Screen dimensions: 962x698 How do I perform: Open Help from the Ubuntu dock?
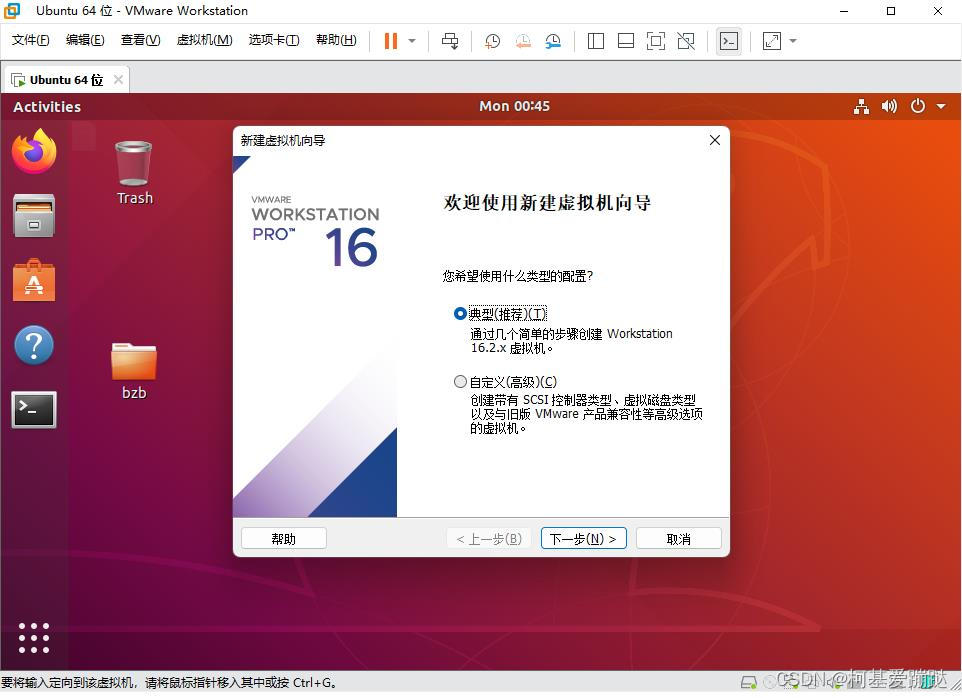click(34, 345)
